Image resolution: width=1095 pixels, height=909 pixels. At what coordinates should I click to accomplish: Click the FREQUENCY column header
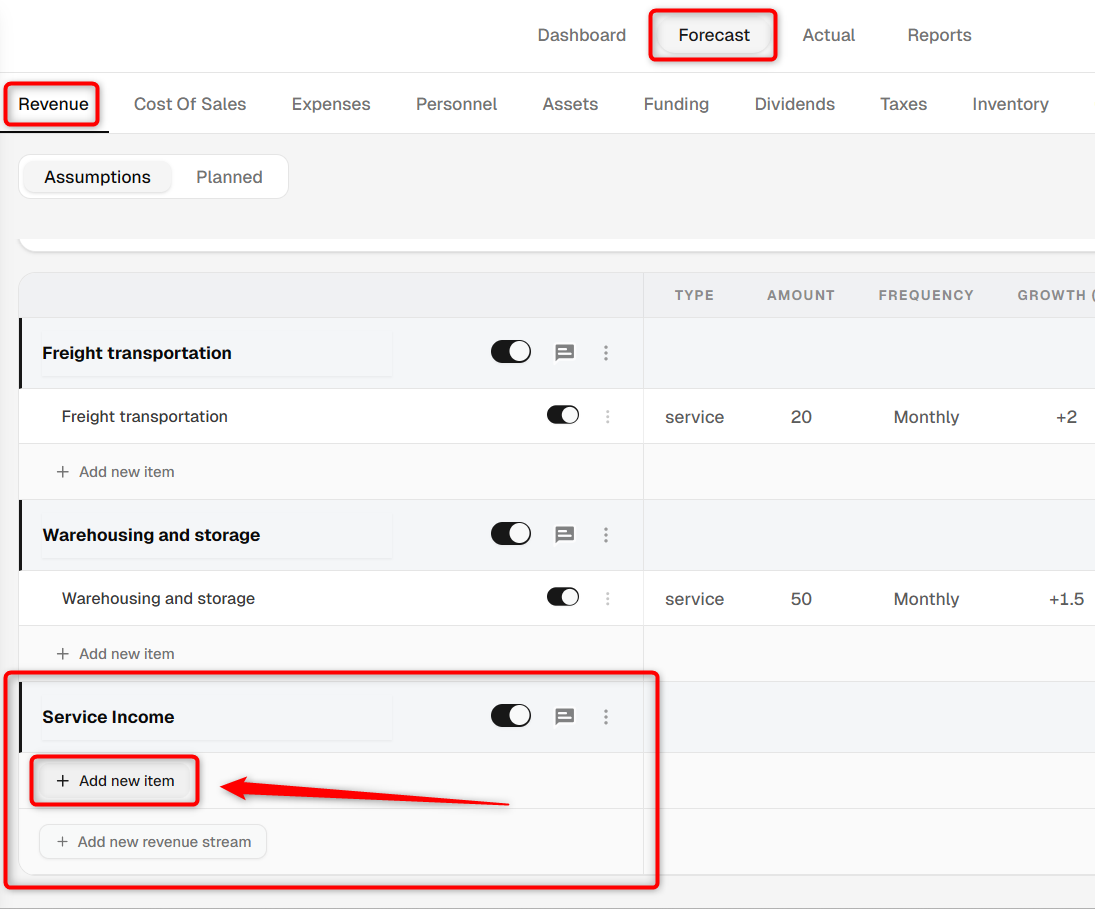coord(926,295)
